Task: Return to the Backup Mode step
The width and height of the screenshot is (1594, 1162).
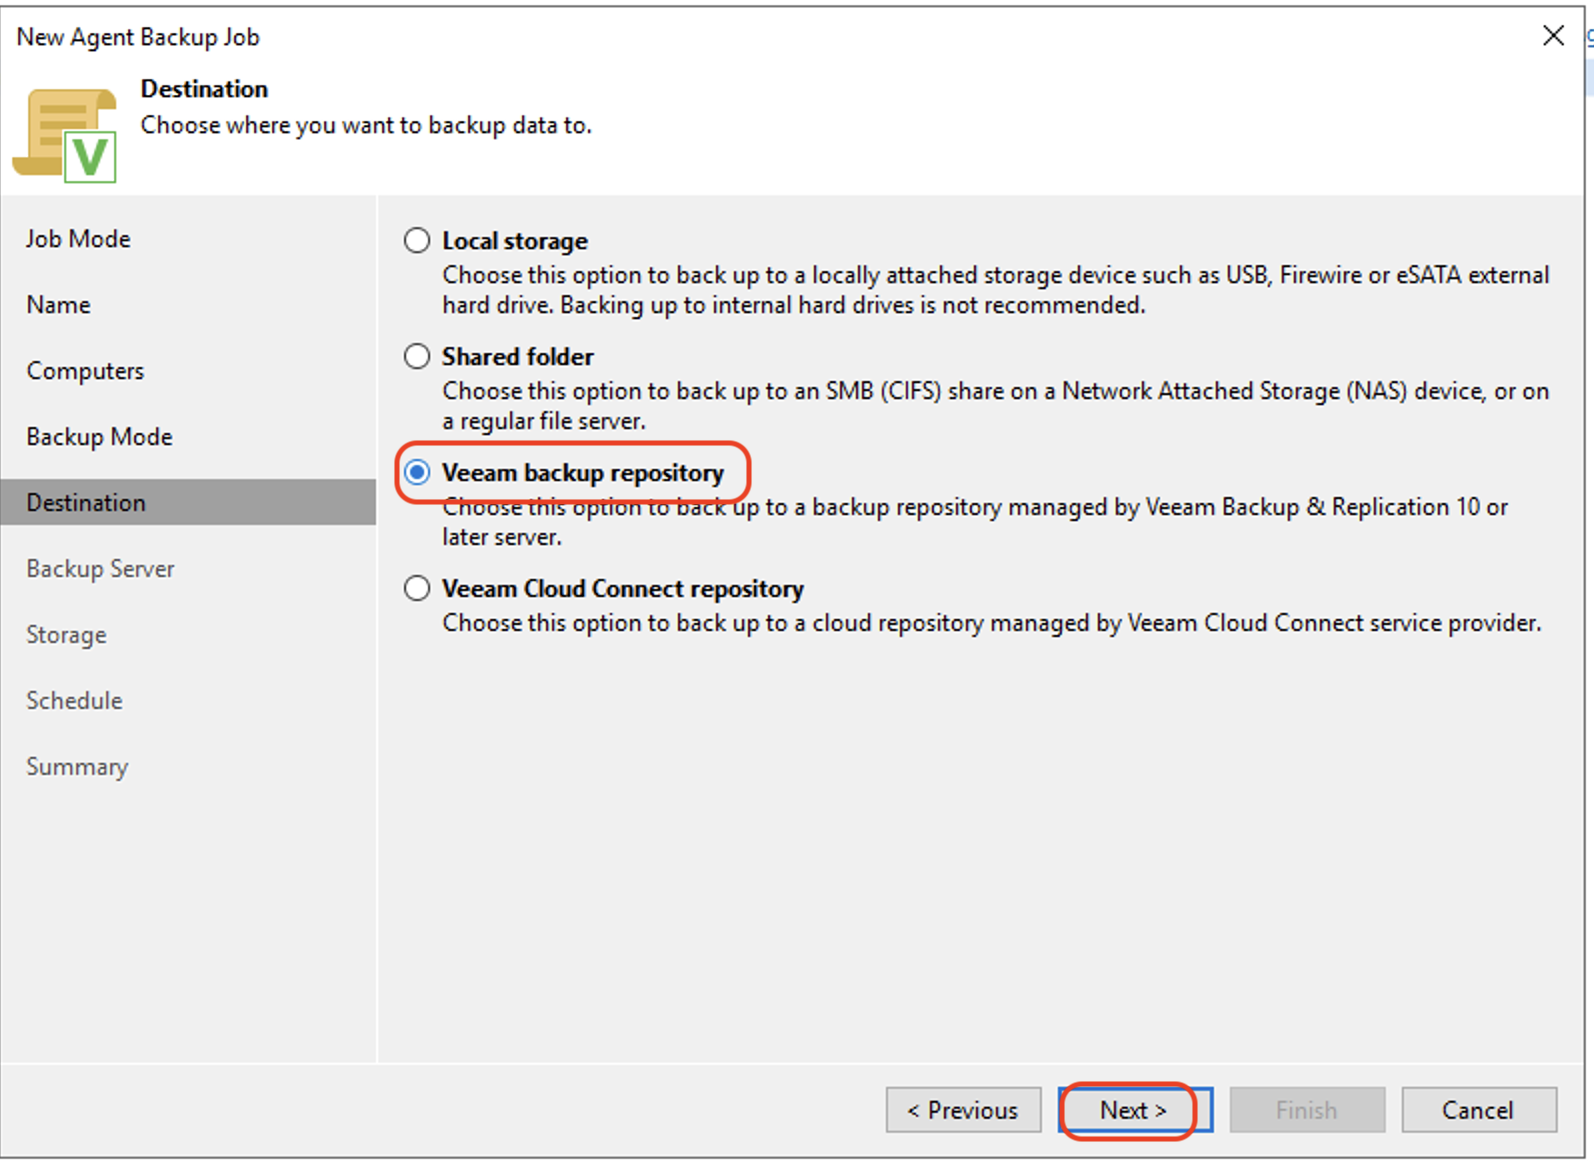Action: [99, 437]
